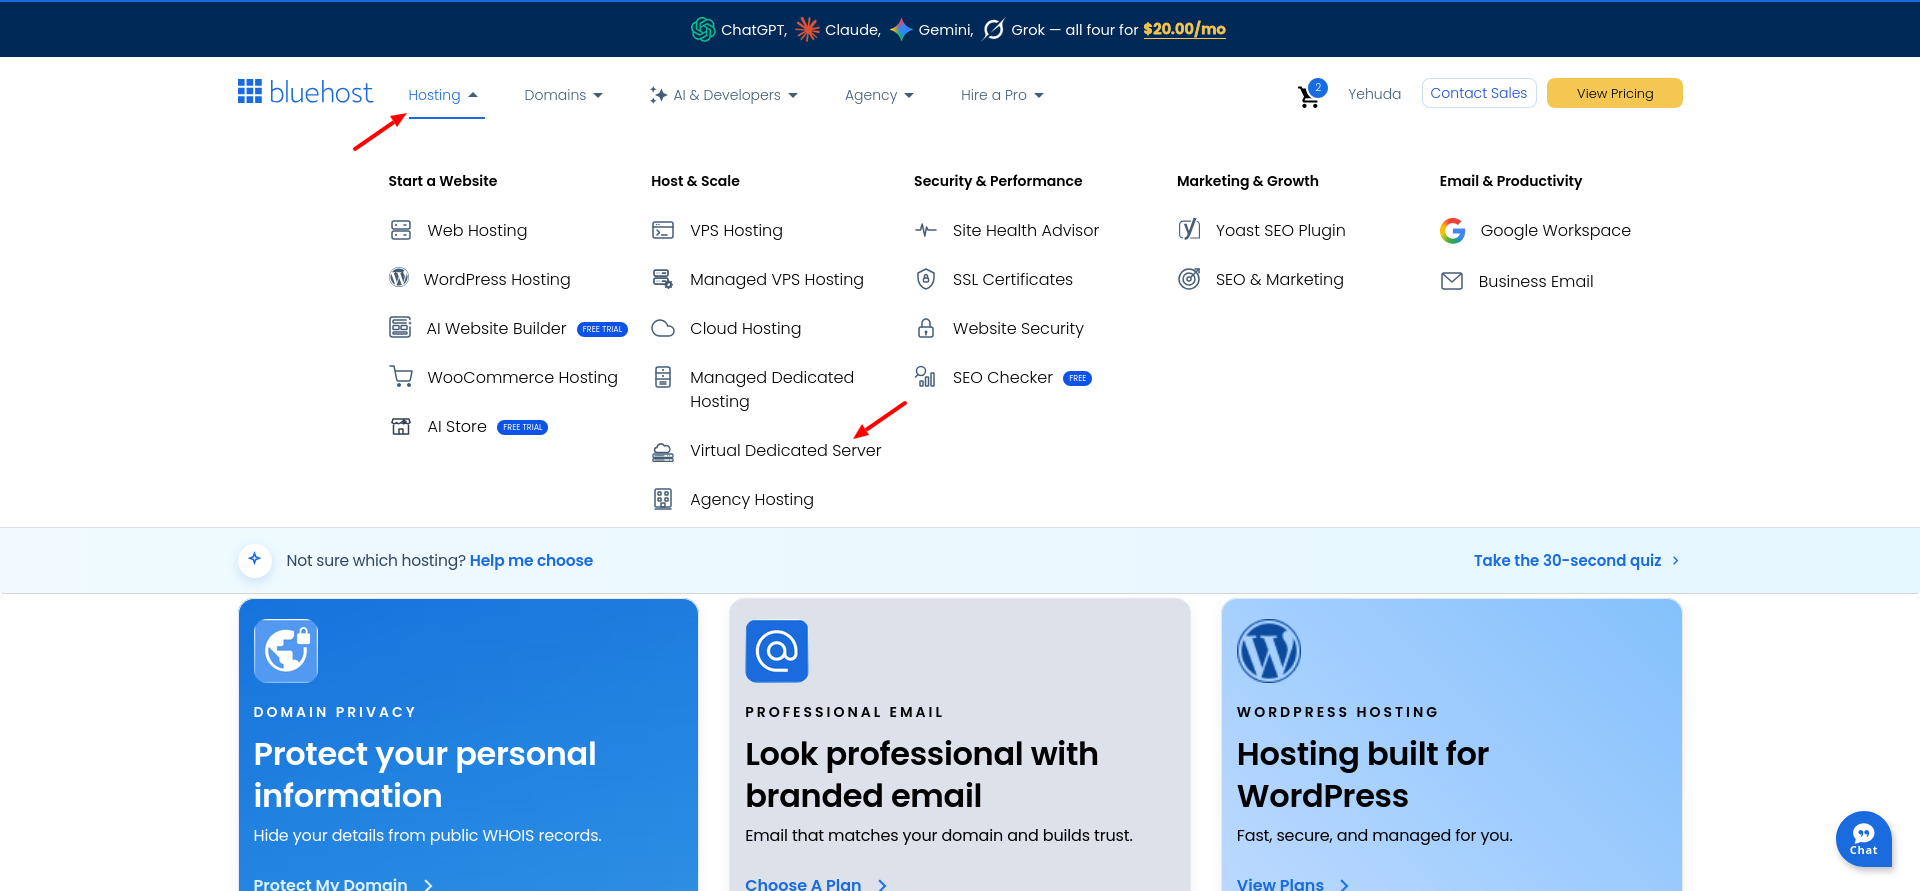Viewport: 1920px width, 891px height.
Task: Click the Google Workspace logo
Action: click(1453, 231)
